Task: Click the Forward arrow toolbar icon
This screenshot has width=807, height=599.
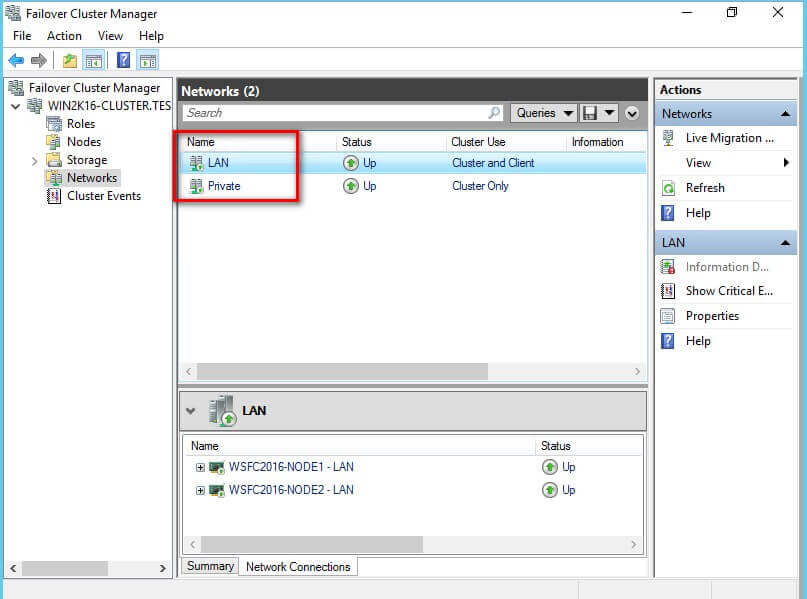Action: click(39, 61)
